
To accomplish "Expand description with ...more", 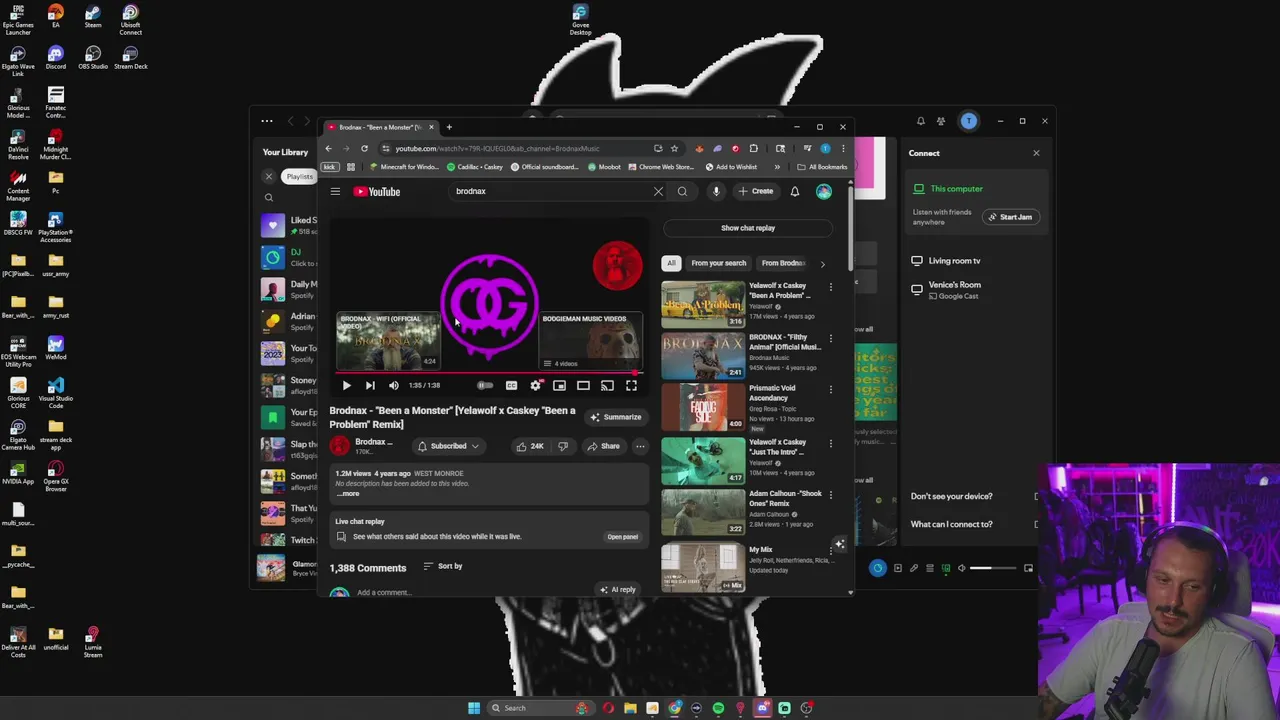I will pyautogui.click(x=347, y=494).
